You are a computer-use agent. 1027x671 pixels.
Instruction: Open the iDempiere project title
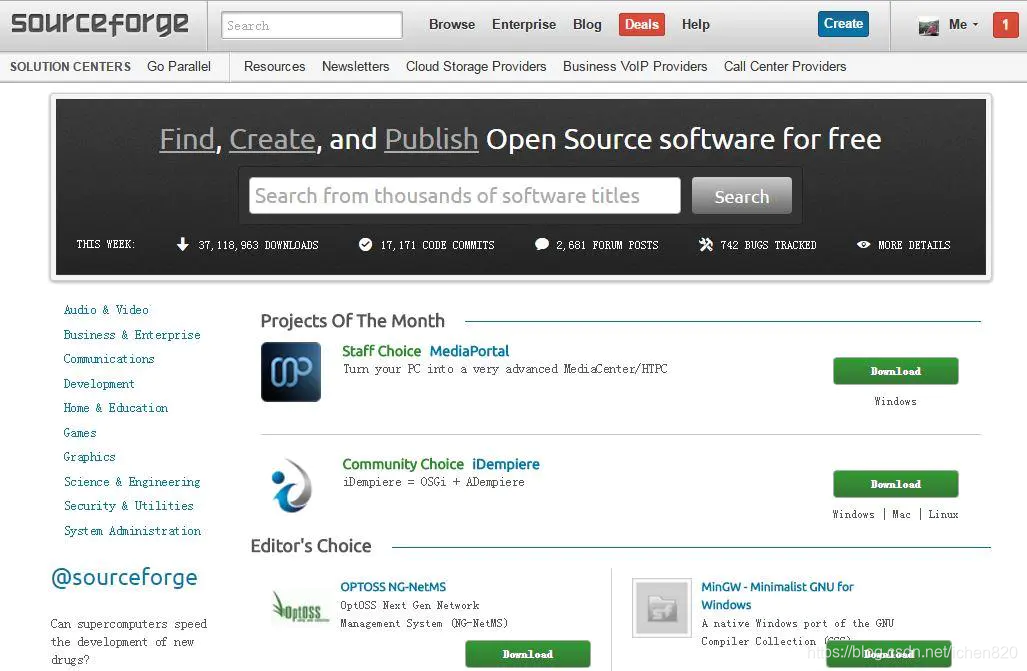point(506,465)
